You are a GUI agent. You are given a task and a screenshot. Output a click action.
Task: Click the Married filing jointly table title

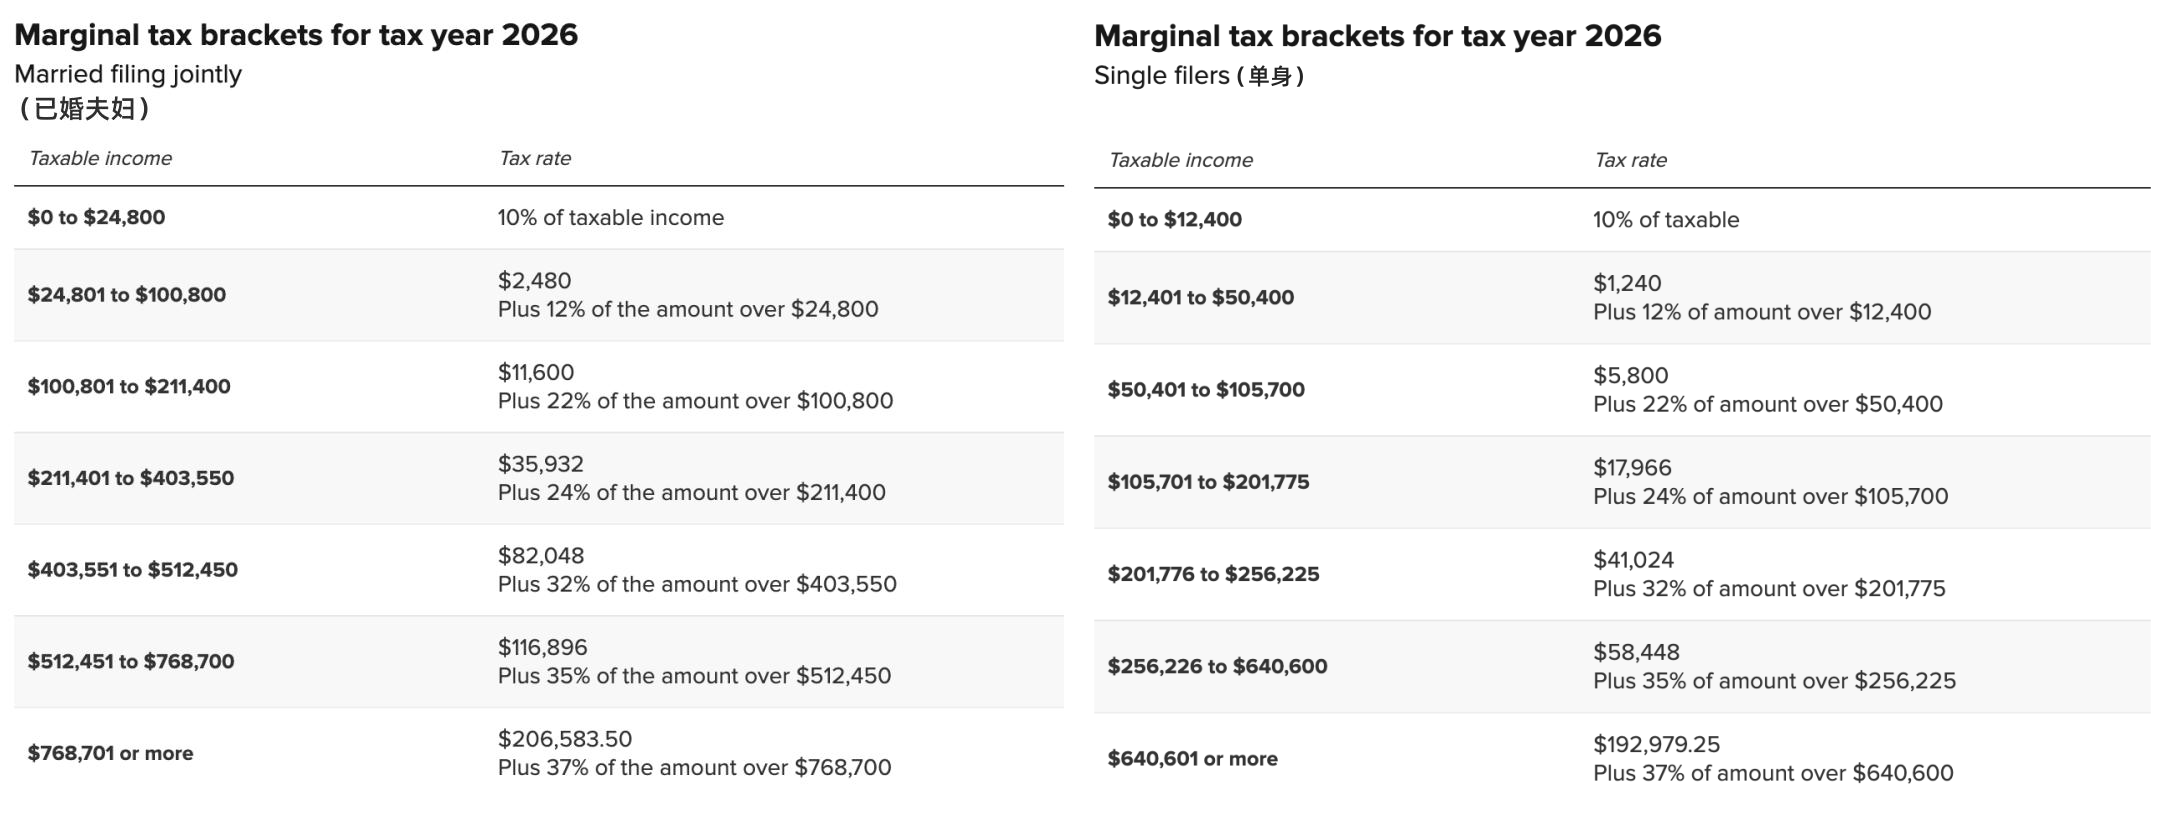(x=296, y=35)
